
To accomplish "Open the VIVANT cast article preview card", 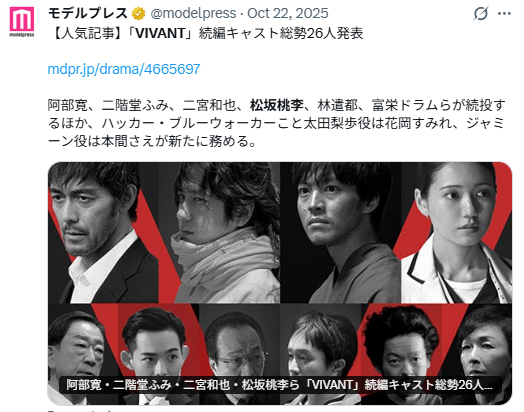I will pyautogui.click(x=280, y=283).
